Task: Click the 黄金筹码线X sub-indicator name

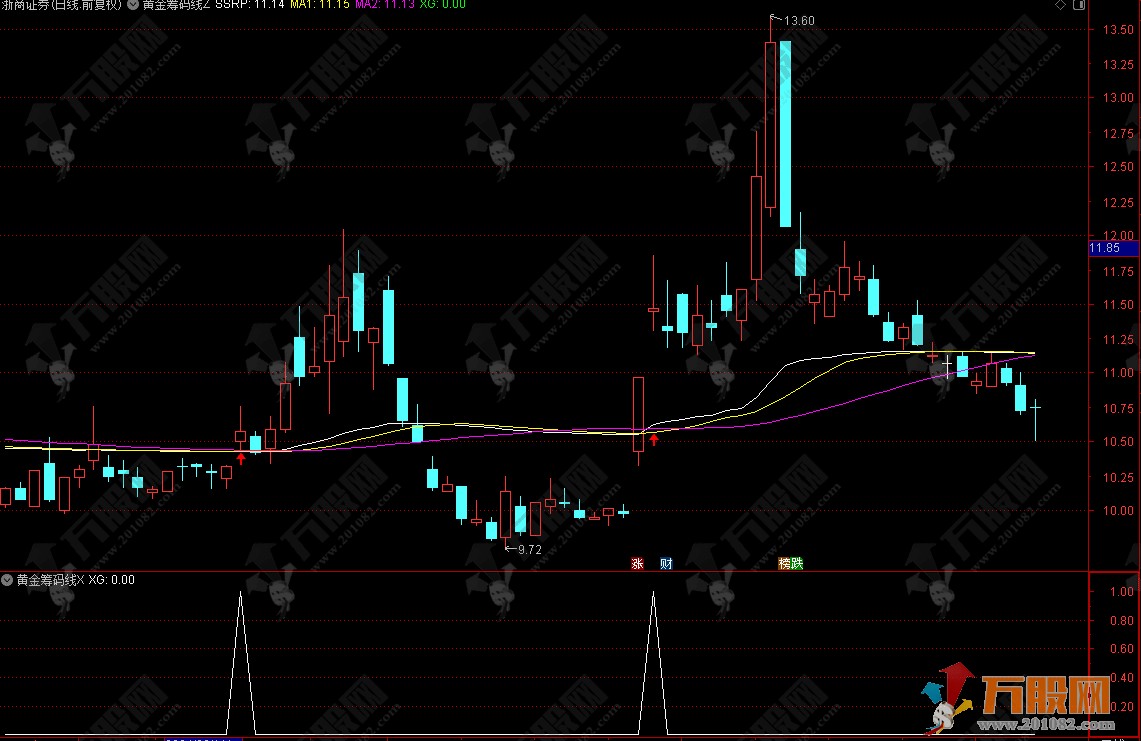Action: [x=50, y=580]
